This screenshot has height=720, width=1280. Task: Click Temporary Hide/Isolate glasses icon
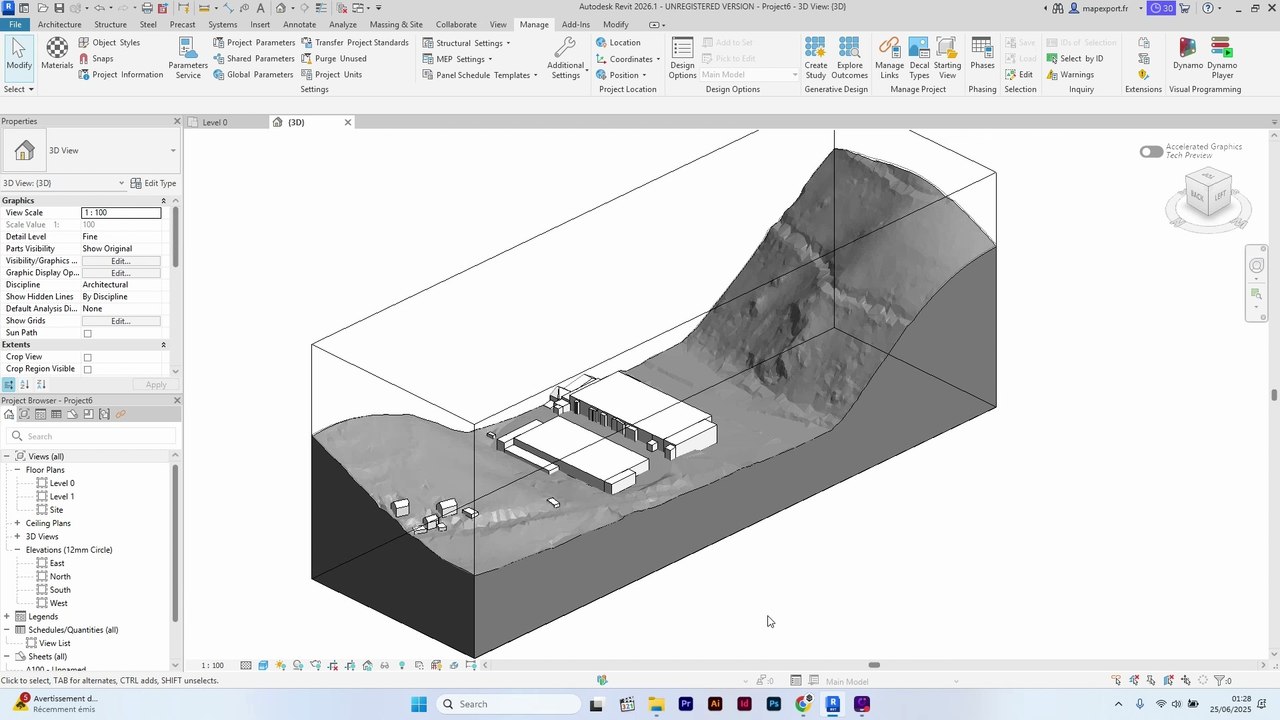click(385, 666)
